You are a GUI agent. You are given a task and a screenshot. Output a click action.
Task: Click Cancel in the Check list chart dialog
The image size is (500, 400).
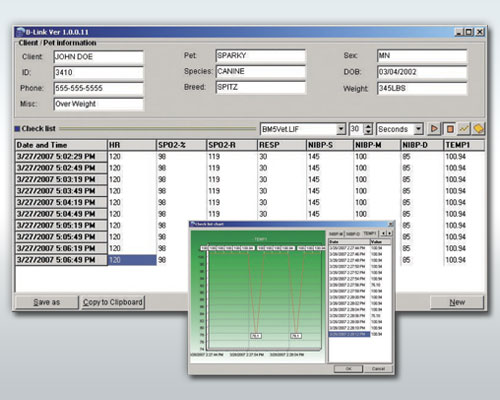(x=378, y=369)
